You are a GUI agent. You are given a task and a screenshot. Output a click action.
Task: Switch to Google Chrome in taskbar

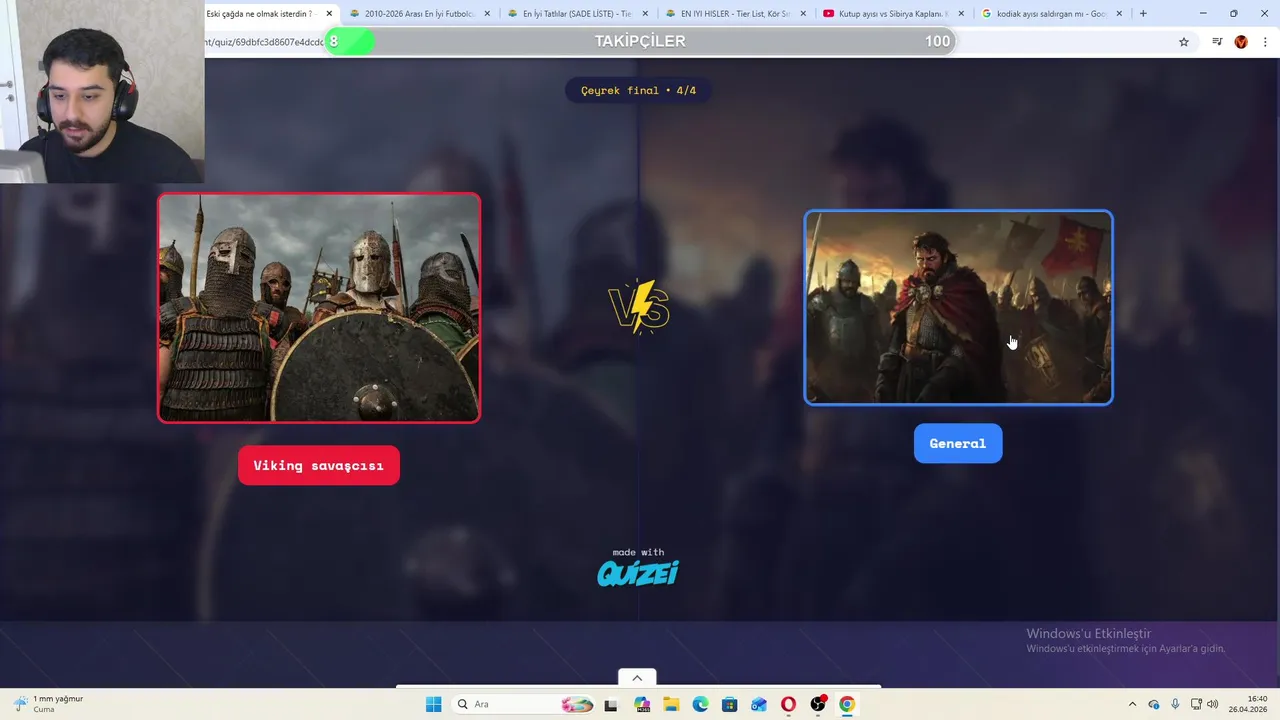(x=847, y=704)
